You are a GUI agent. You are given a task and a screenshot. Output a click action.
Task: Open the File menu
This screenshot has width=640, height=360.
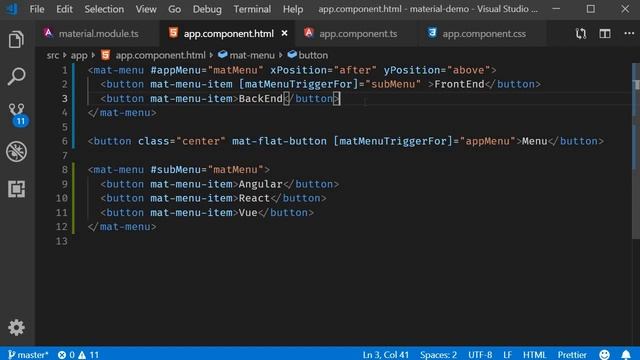pos(37,9)
